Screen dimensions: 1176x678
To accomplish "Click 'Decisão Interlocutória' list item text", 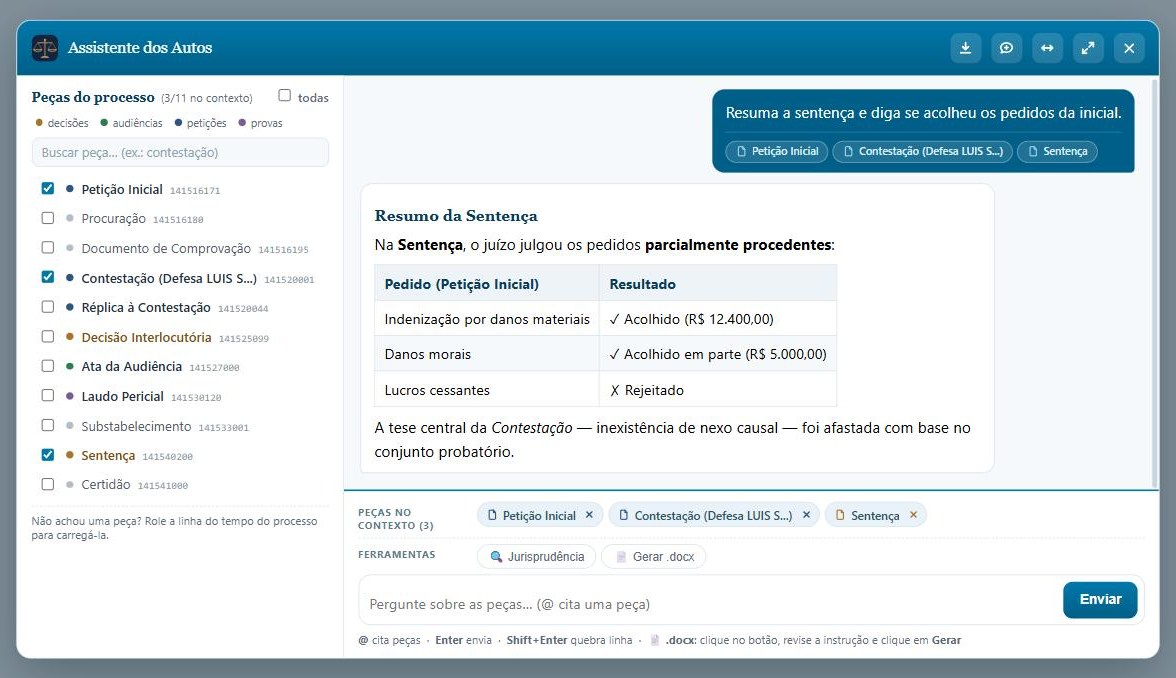I will click(x=146, y=338).
